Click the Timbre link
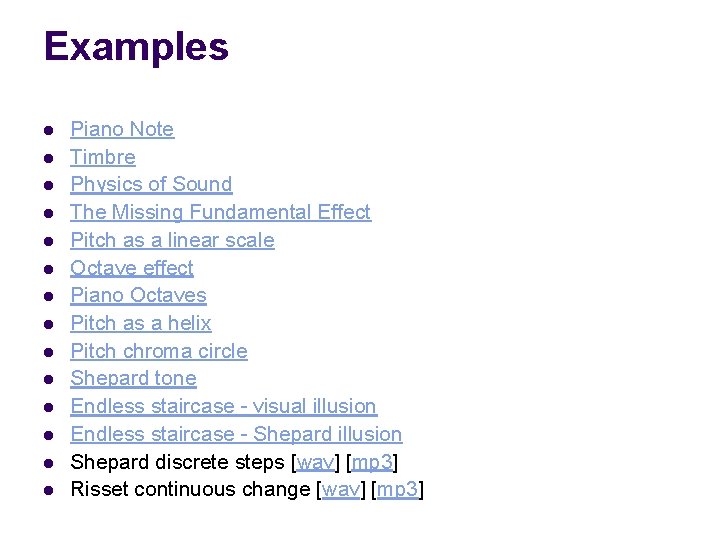 click(103, 157)
